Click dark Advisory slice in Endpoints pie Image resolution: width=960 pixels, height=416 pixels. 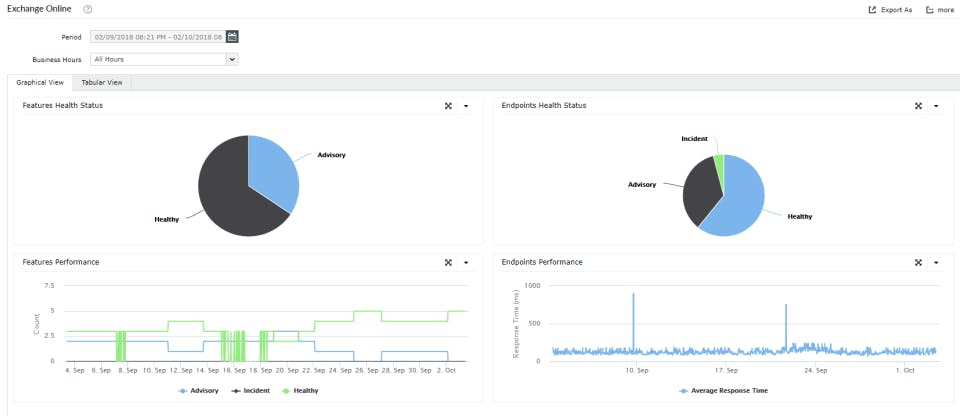[x=698, y=193]
